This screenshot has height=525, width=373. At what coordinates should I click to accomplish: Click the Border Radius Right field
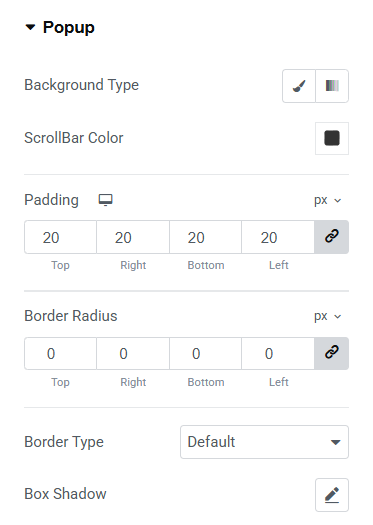pyautogui.click(x=133, y=353)
